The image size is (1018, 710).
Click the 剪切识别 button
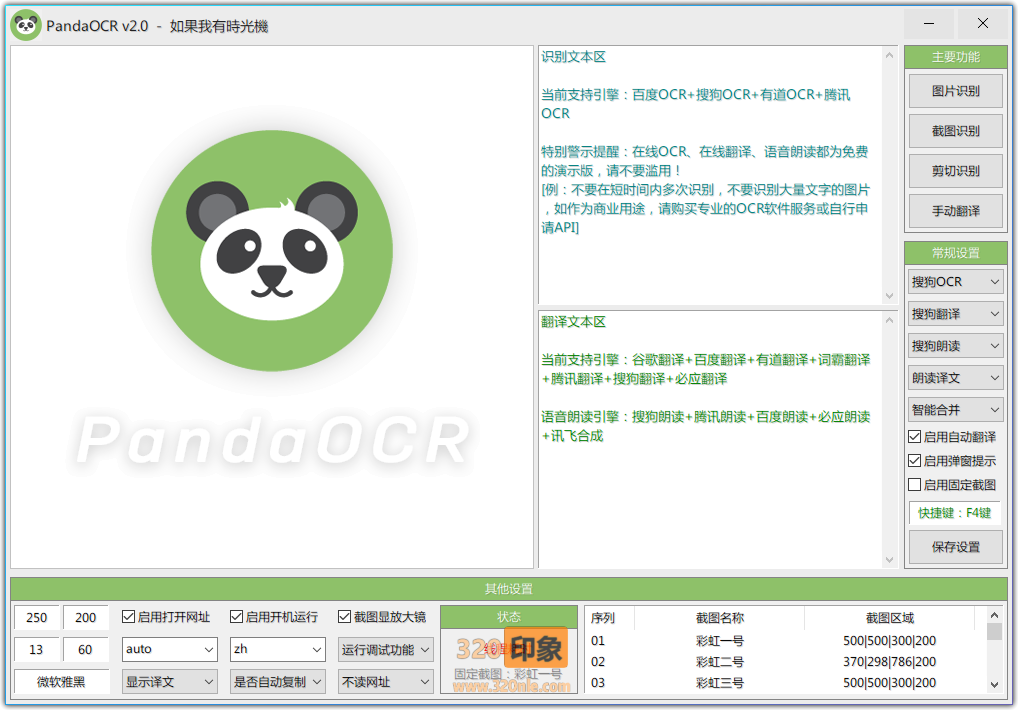tap(955, 171)
